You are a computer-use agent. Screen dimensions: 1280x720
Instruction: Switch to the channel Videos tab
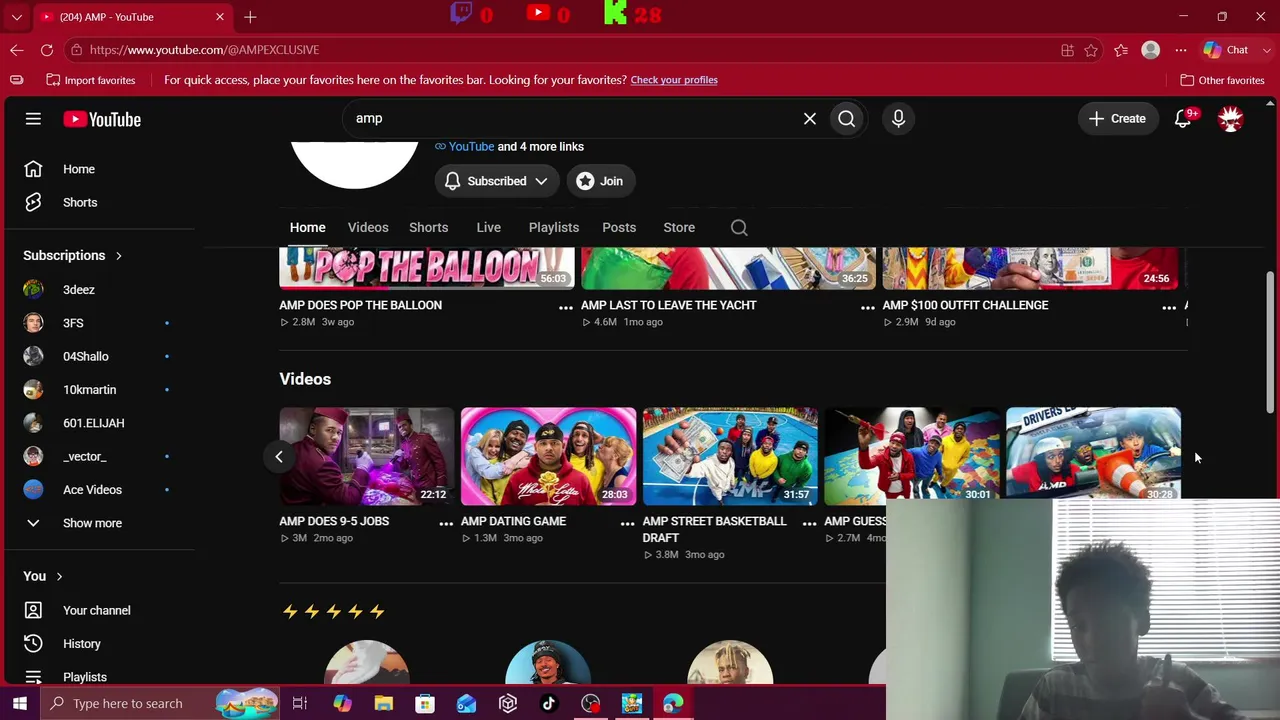pyautogui.click(x=368, y=228)
